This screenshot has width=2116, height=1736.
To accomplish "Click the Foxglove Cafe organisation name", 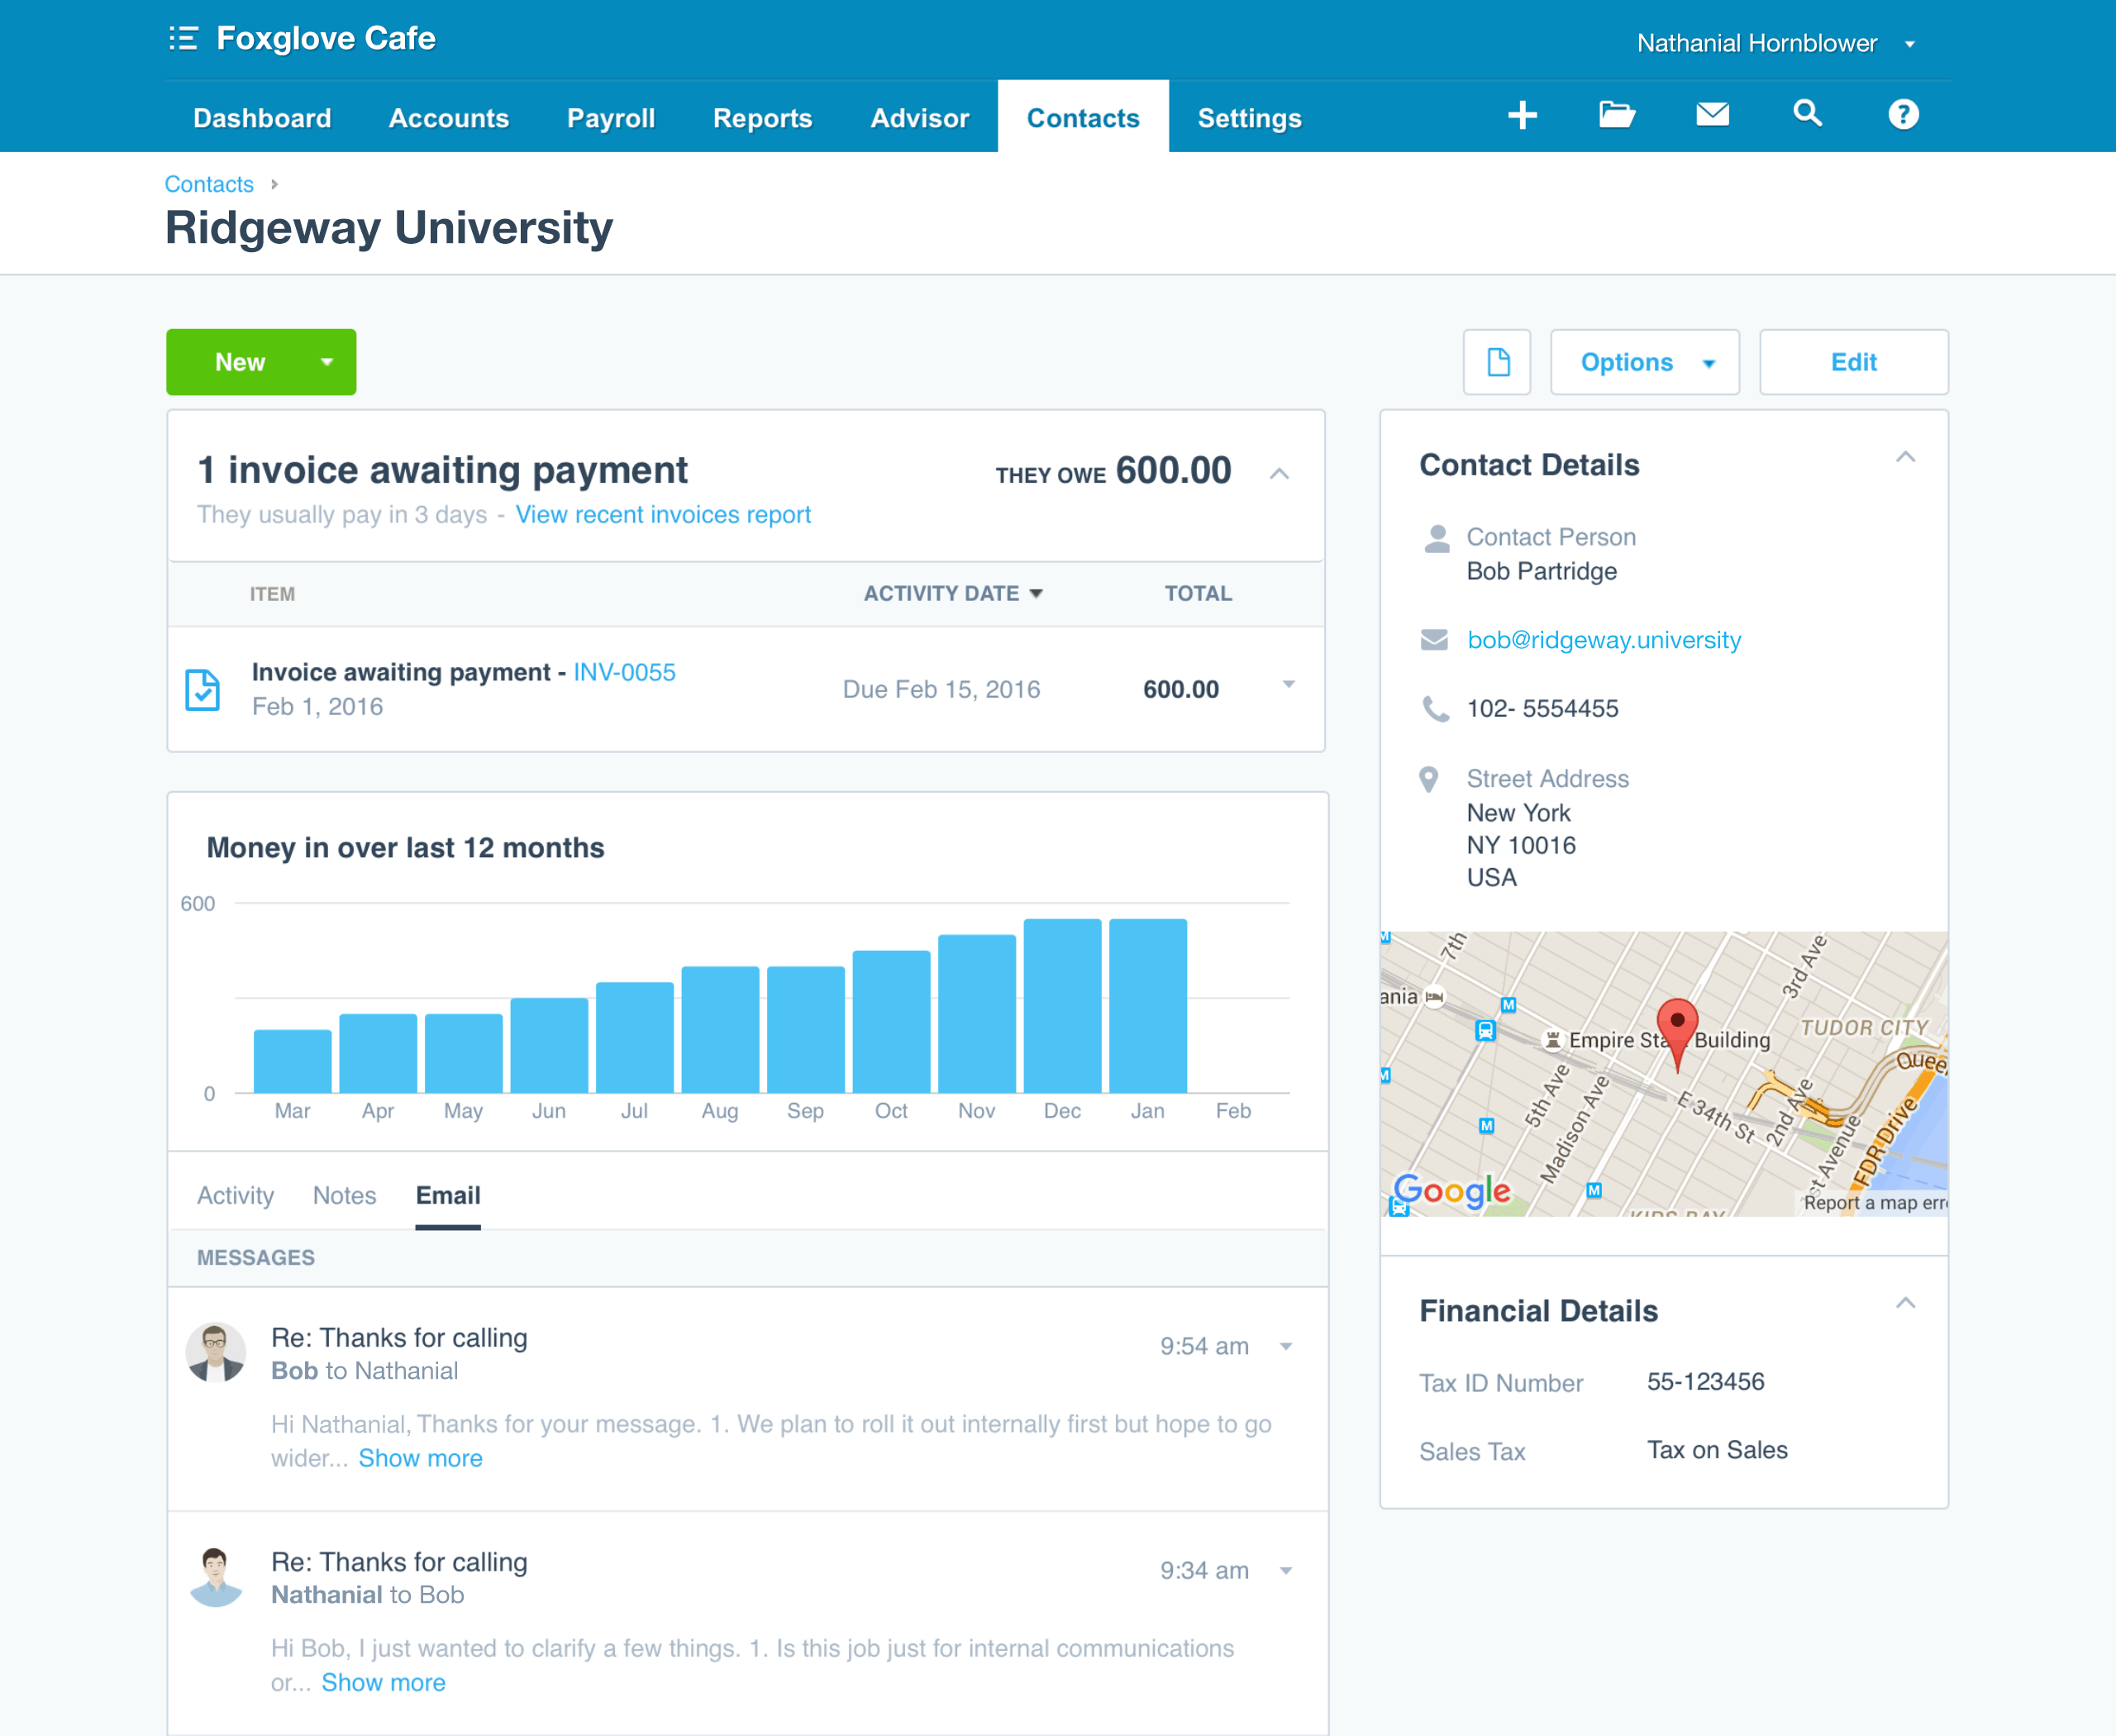I will pyautogui.click(x=326, y=39).
